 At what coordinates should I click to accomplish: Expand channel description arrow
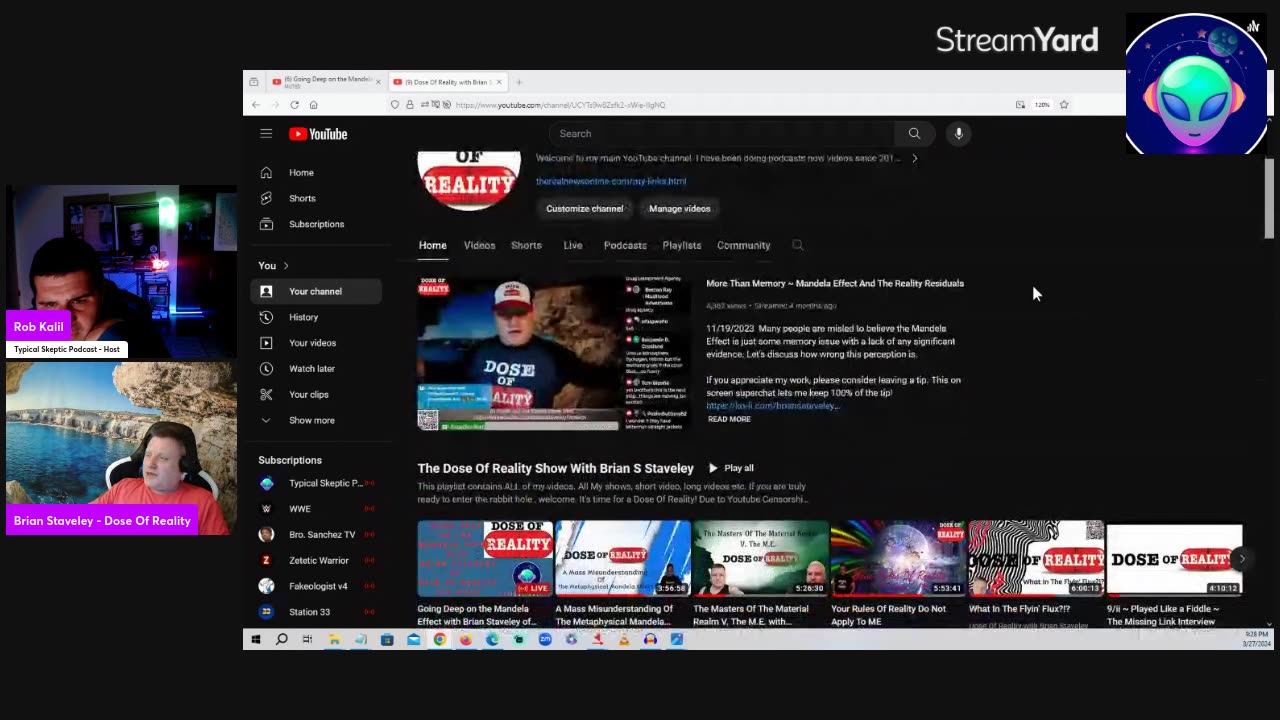click(914, 158)
